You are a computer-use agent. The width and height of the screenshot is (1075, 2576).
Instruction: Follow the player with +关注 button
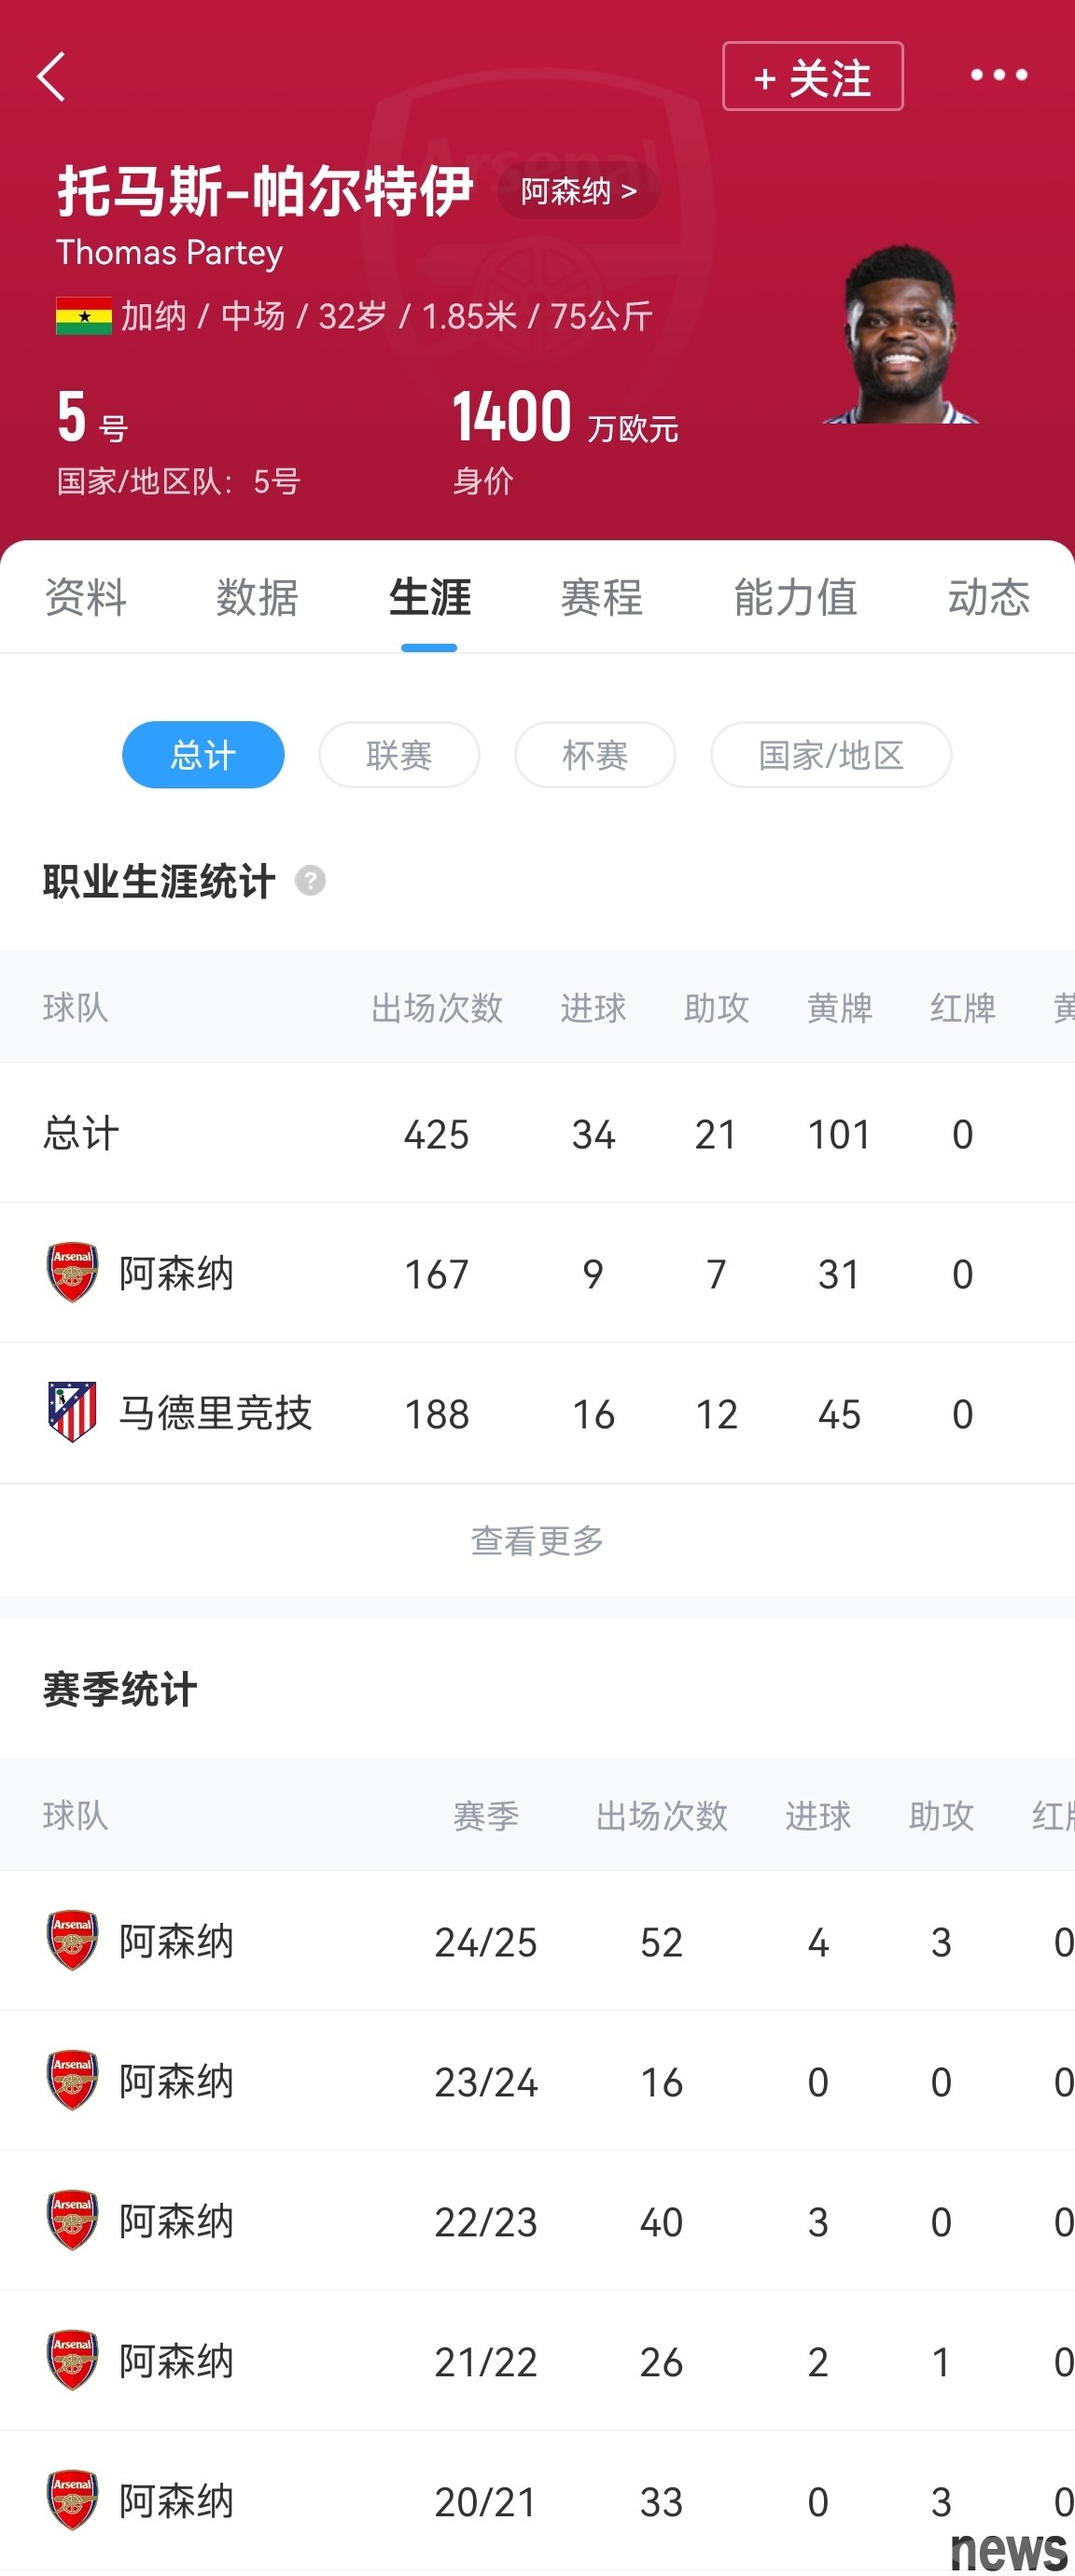813,76
